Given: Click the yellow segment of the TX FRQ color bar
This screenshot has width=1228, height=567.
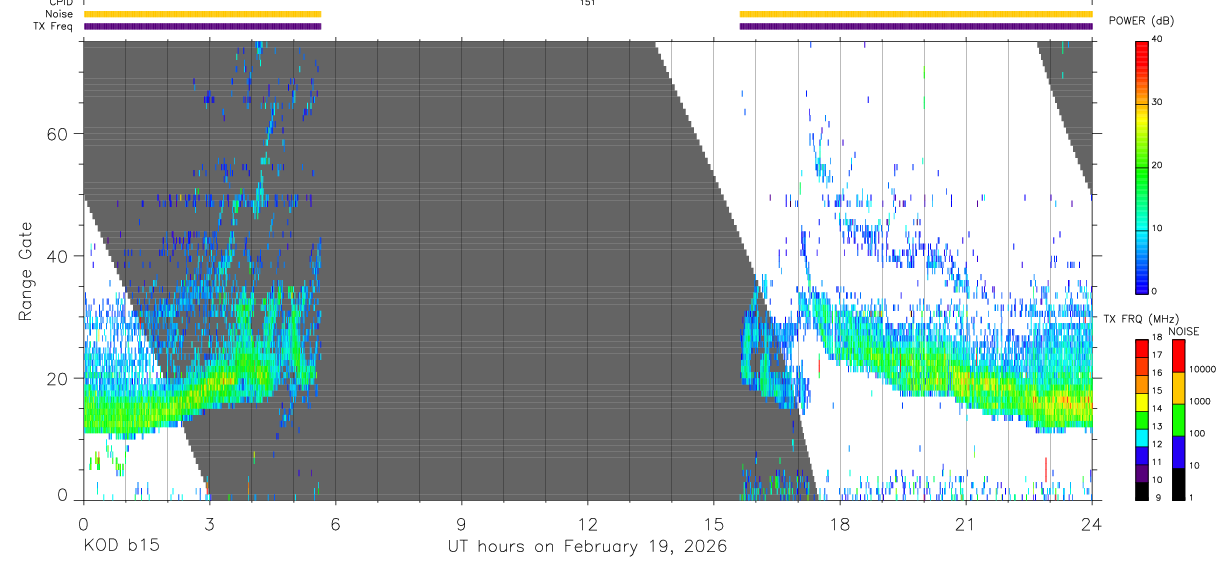Looking at the screenshot, I should (1142, 402).
